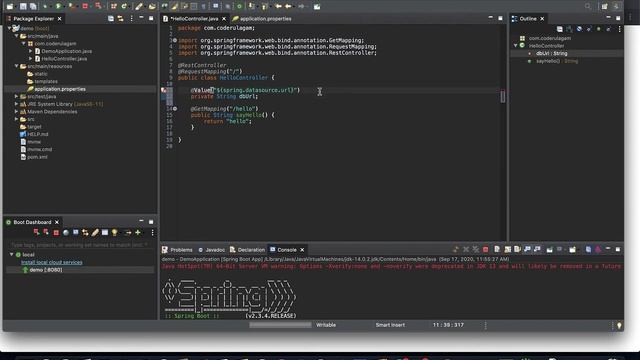
Task: Open Boot Dashboard view menu dots
Action: [x=152, y=233]
